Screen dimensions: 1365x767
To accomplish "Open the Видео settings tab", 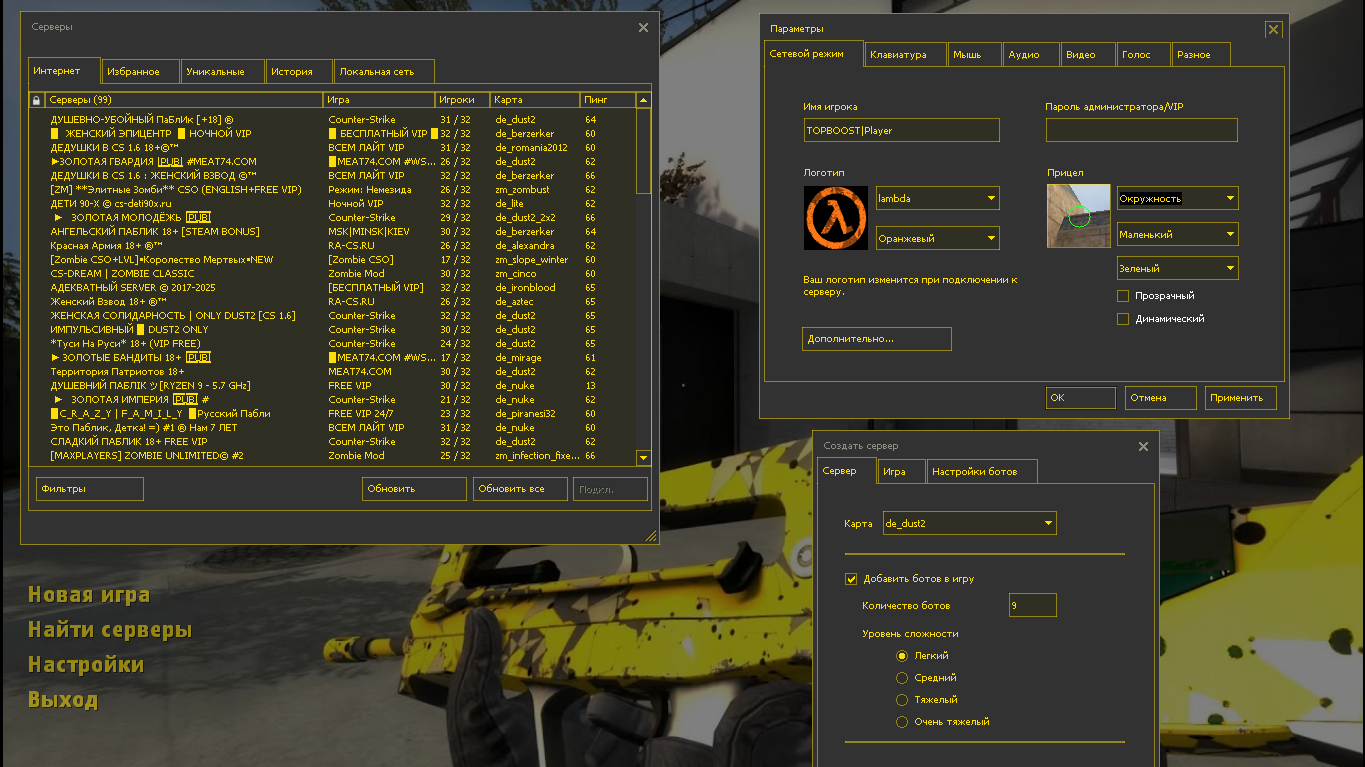I will pos(1088,54).
